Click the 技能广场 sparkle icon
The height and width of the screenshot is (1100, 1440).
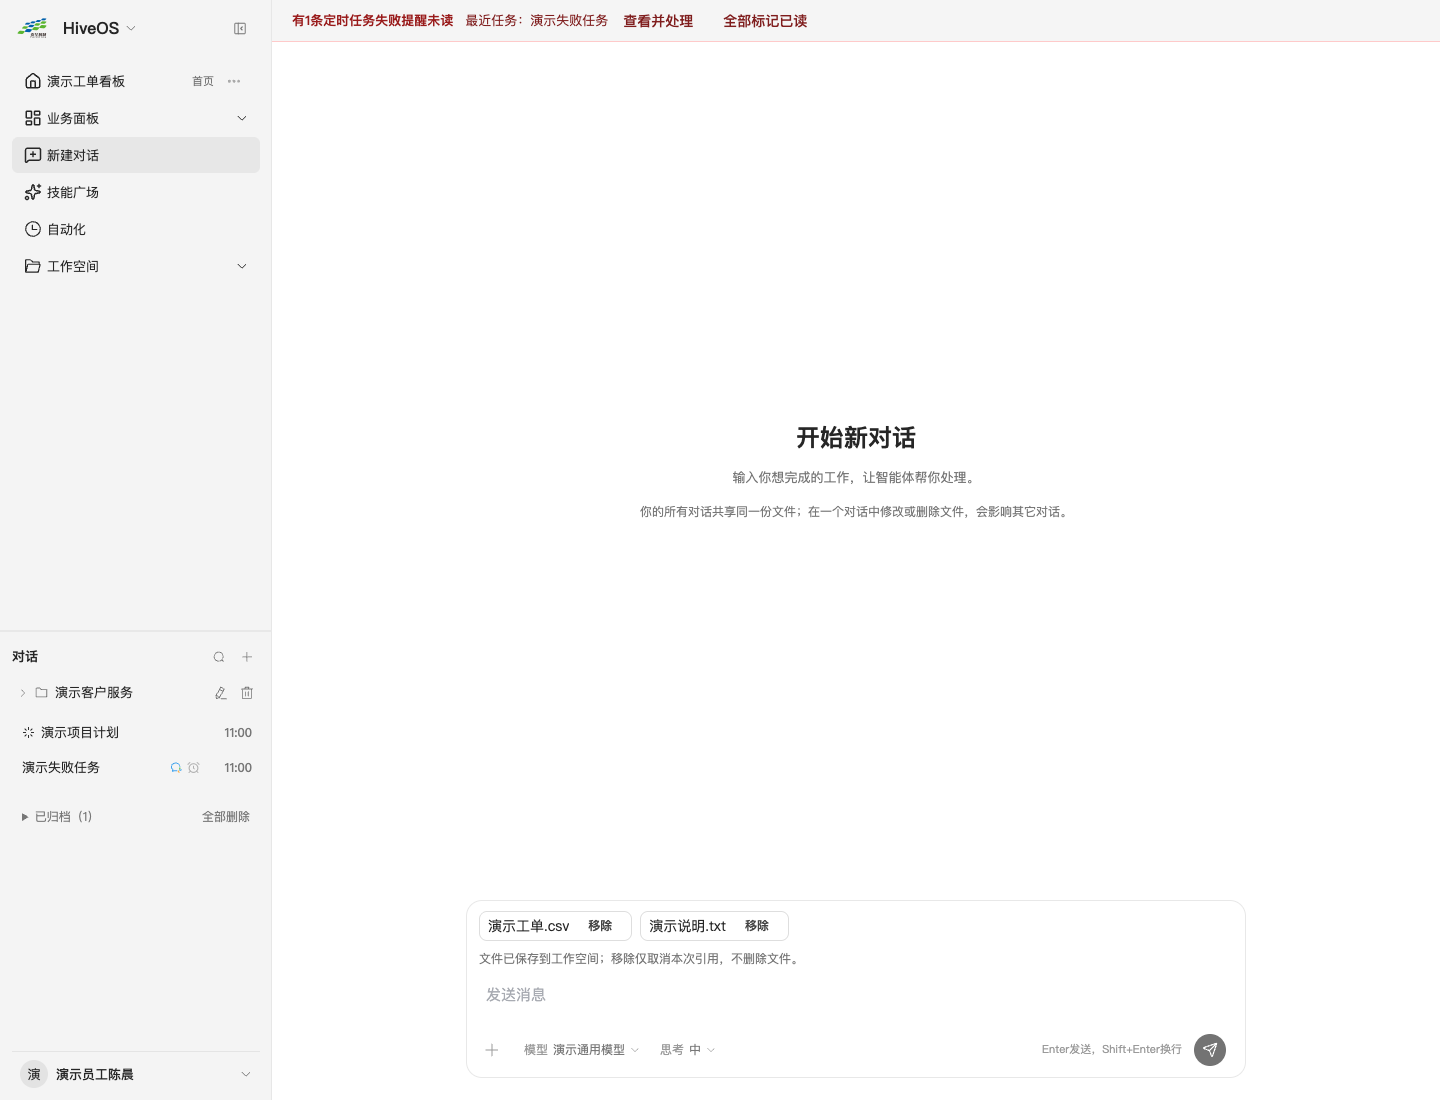[x=33, y=192]
